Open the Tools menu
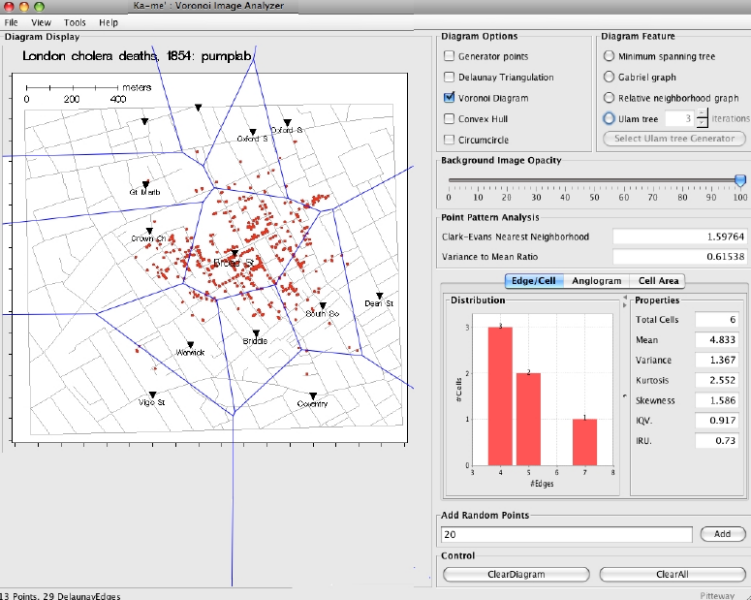This screenshot has height=600, width=751. 75,21
